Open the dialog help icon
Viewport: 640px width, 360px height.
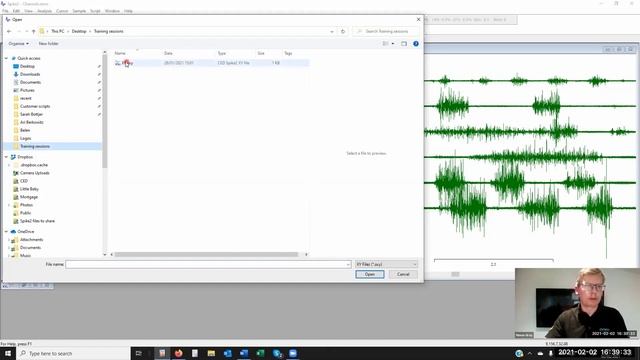click(416, 44)
